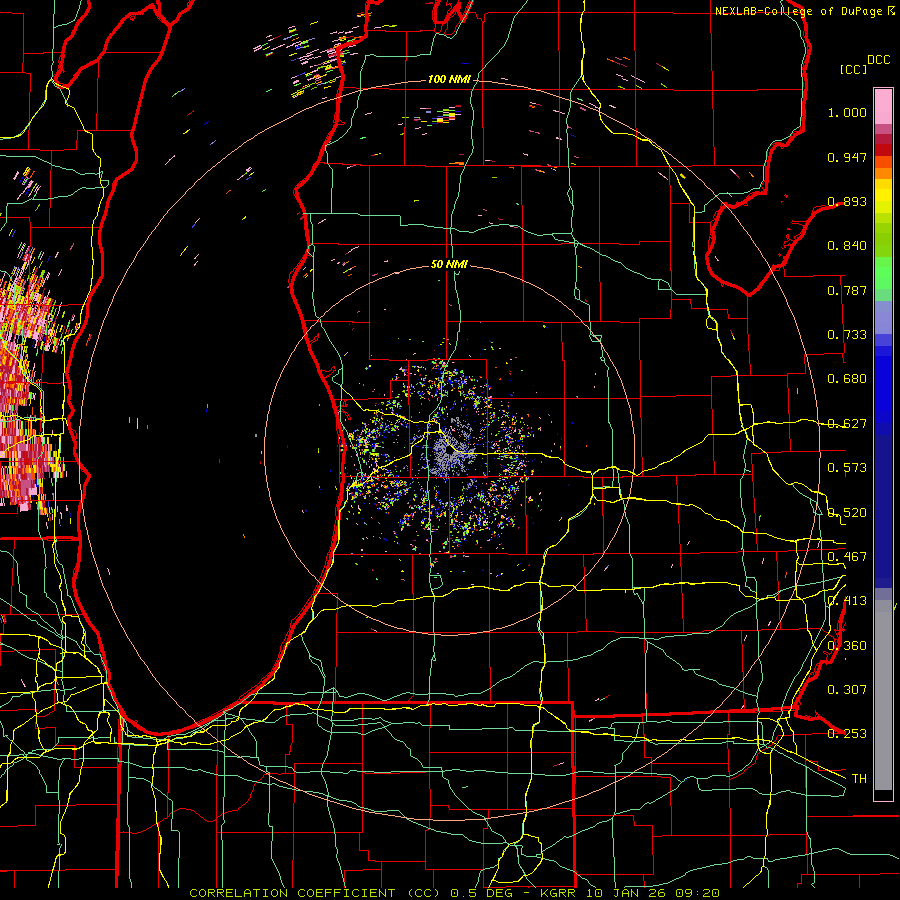Image resolution: width=900 pixels, height=900 pixels.
Task: Click the 1.000 legend value
Action: click(x=847, y=112)
